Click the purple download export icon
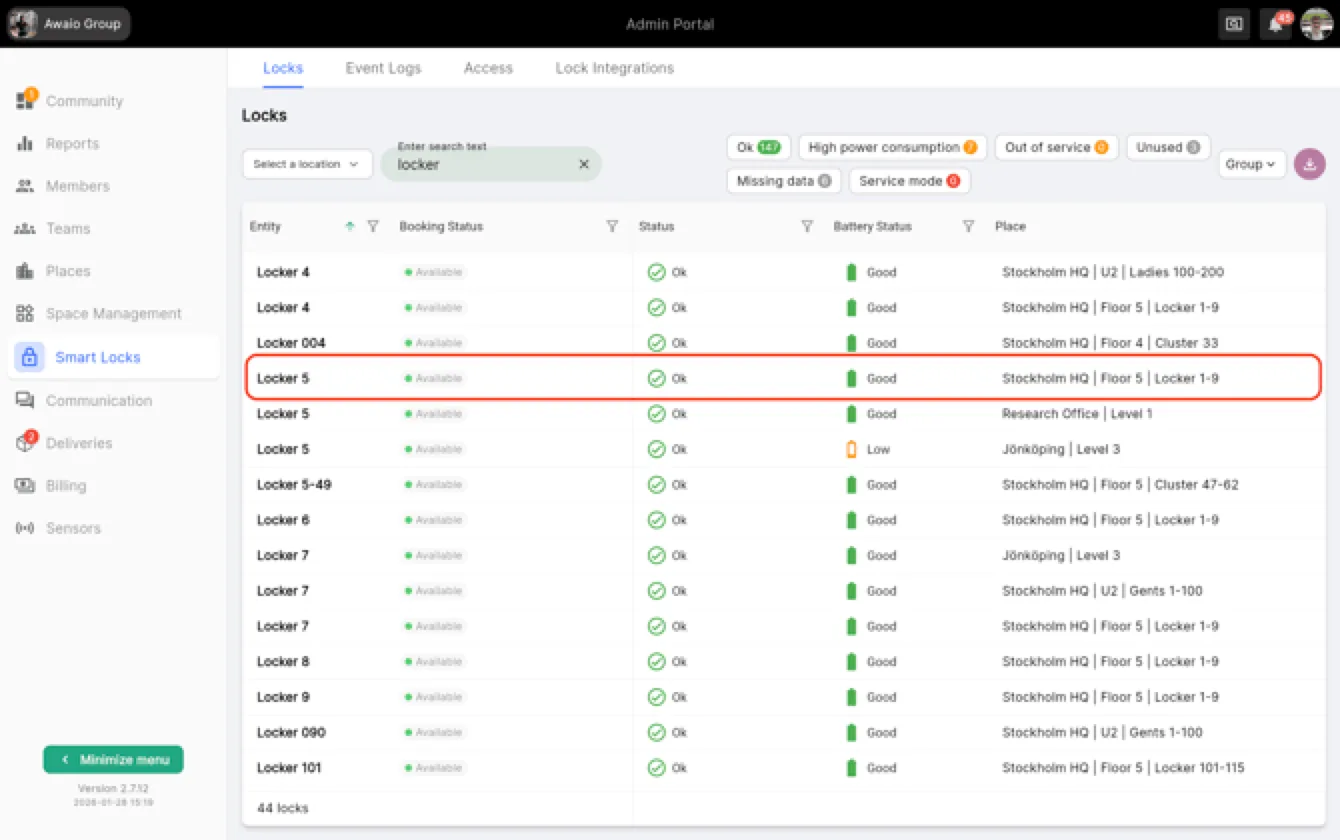Screen dimensions: 1340x840 click(1310, 164)
